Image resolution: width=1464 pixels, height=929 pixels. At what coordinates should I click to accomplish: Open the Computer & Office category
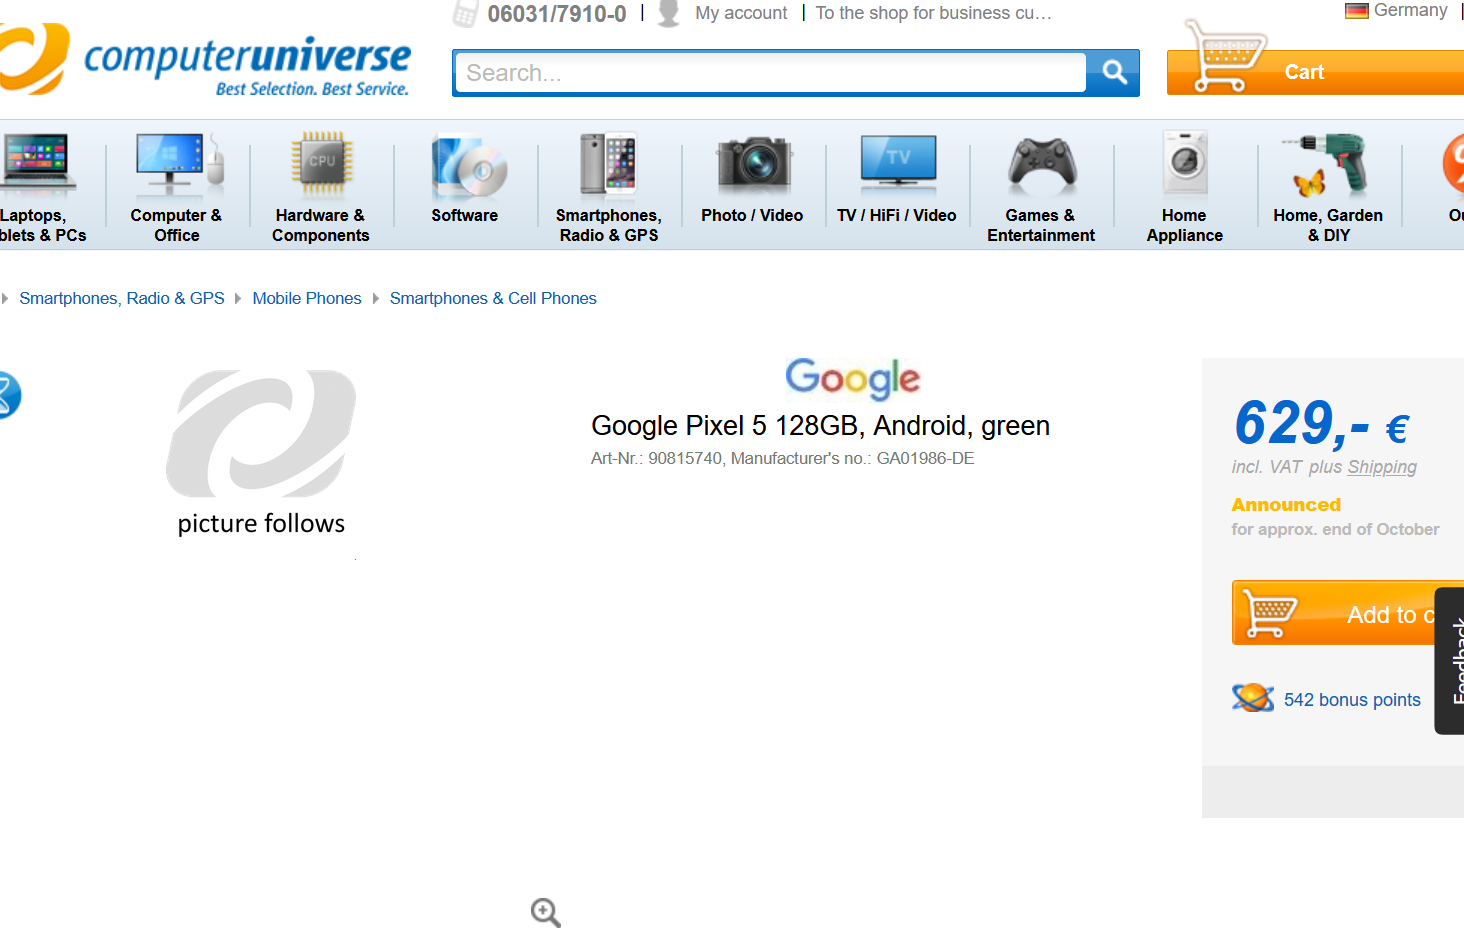pos(177,225)
